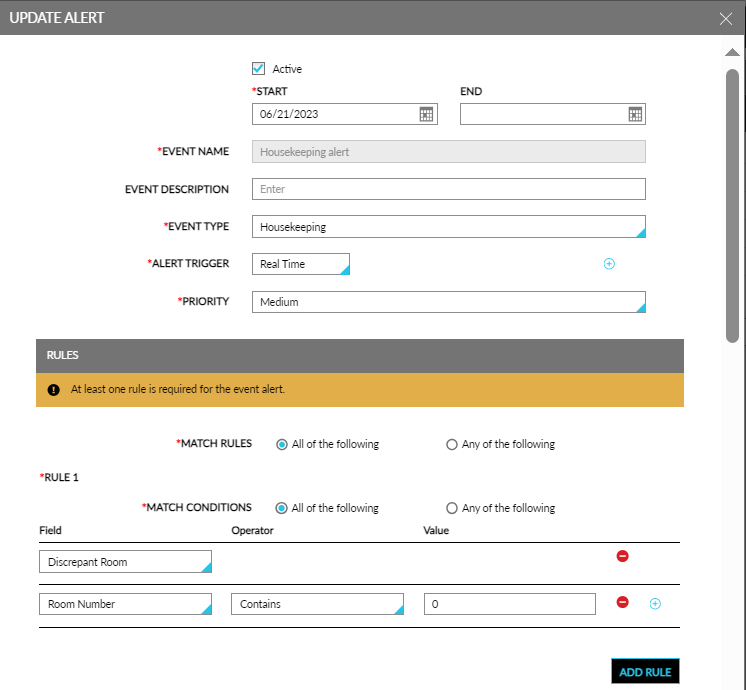Click the Value field containing 0
746x690 pixels.
[x=510, y=604]
